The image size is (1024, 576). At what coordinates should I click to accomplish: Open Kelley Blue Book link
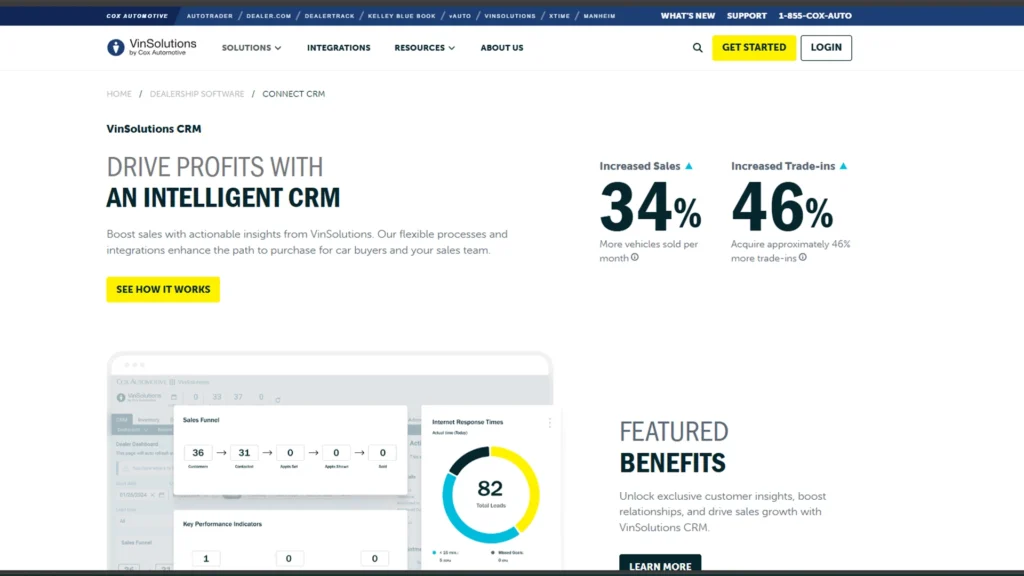pos(402,16)
